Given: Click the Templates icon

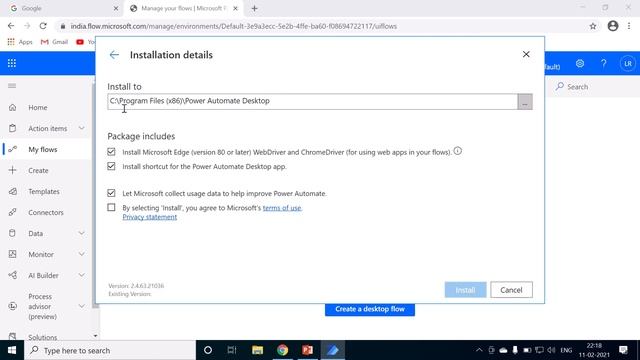Looking at the screenshot, I should [13, 191].
